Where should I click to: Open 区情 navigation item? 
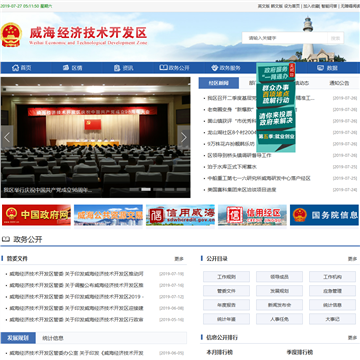coord(72,68)
